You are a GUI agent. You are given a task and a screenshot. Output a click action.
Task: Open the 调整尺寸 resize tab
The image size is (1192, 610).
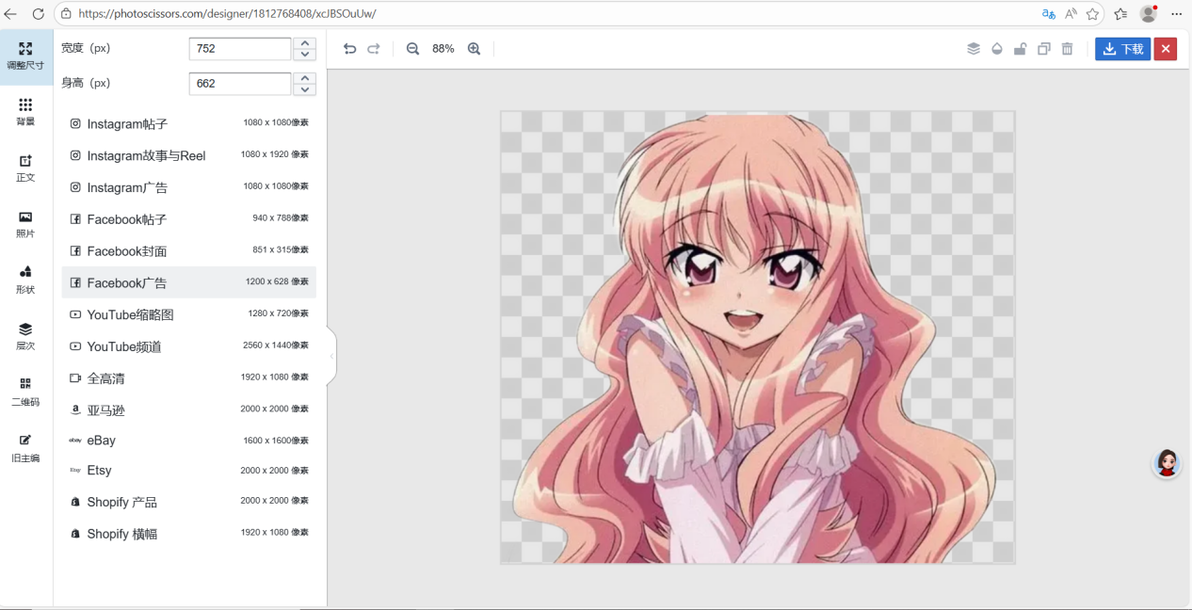[x=26, y=56]
